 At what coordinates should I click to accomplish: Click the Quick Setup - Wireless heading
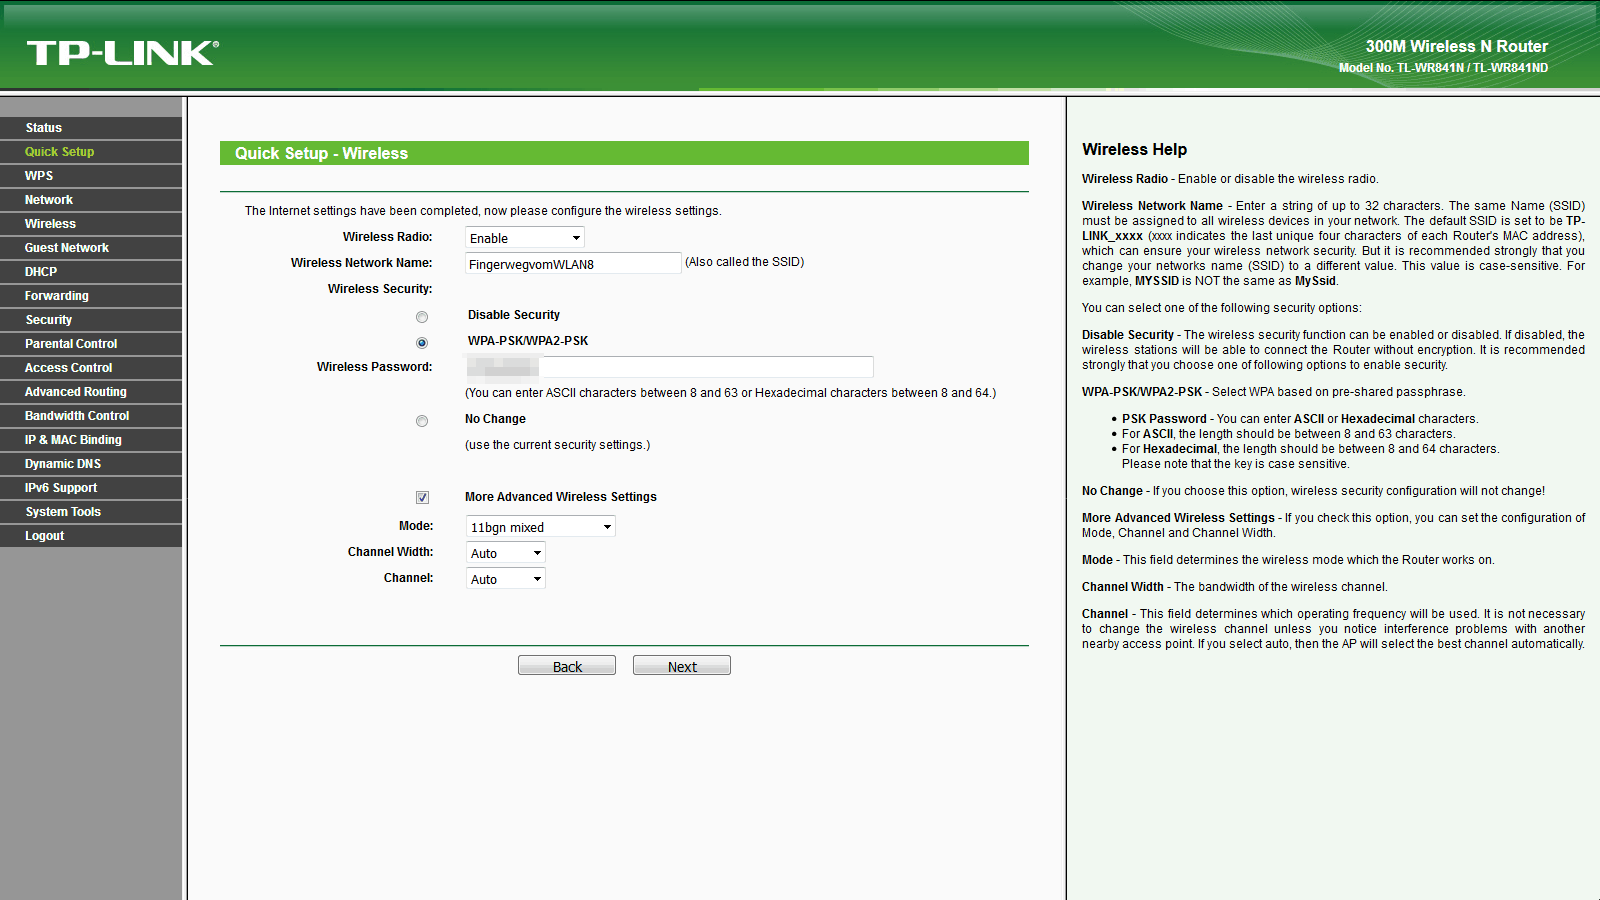[x=321, y=153]
